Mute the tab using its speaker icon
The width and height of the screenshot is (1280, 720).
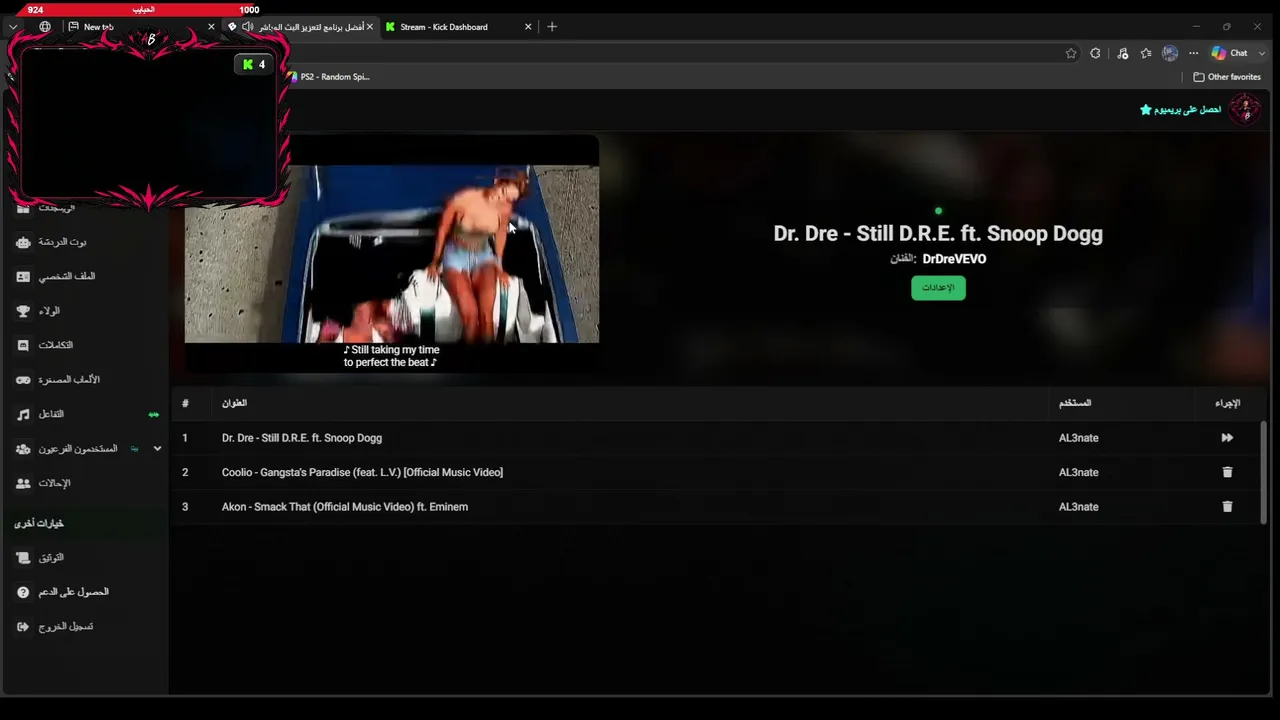[247, 27]
